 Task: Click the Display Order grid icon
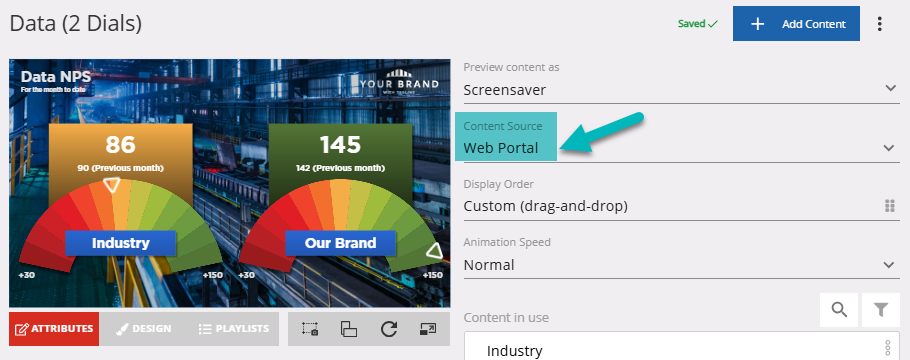(x=889, y=206)
